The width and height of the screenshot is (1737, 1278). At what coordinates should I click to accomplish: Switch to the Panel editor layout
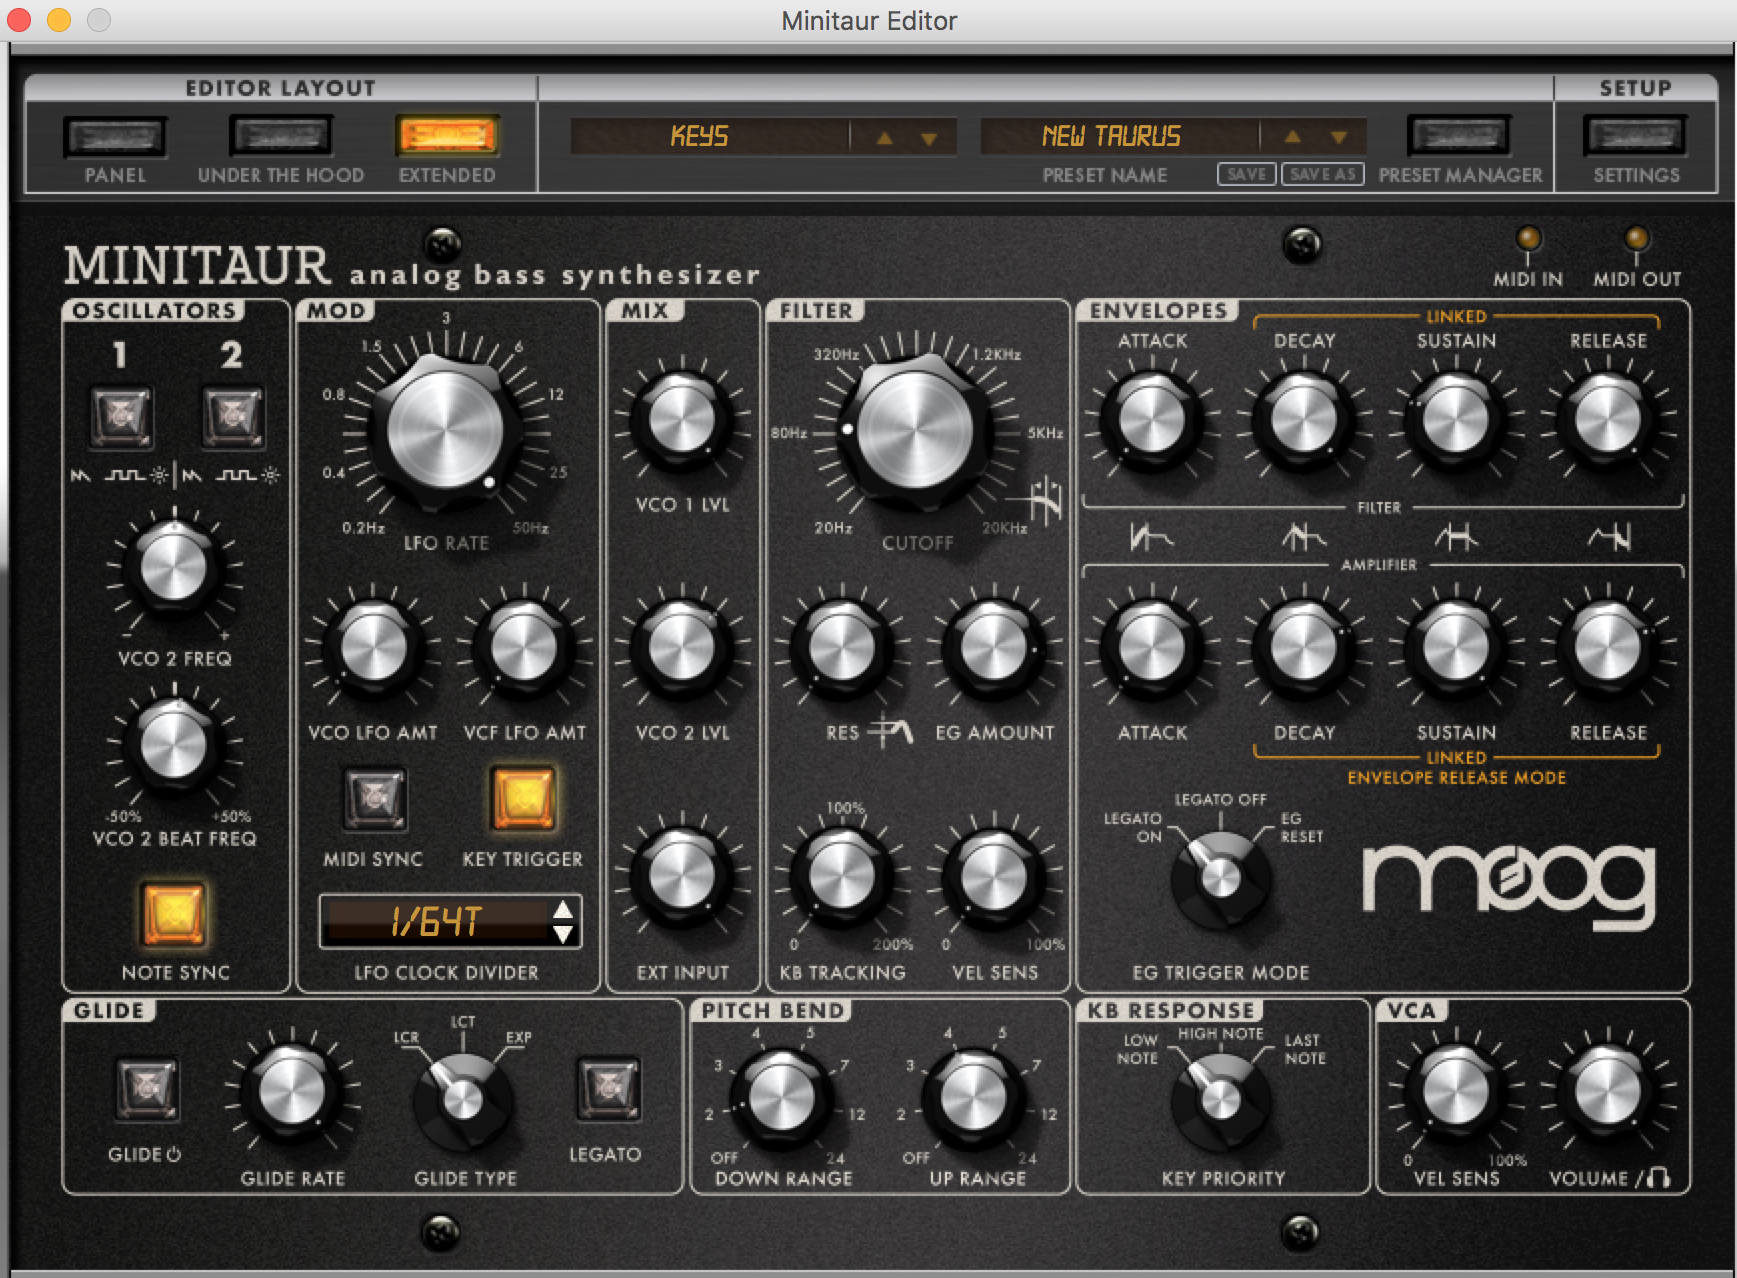coord(115,137)
